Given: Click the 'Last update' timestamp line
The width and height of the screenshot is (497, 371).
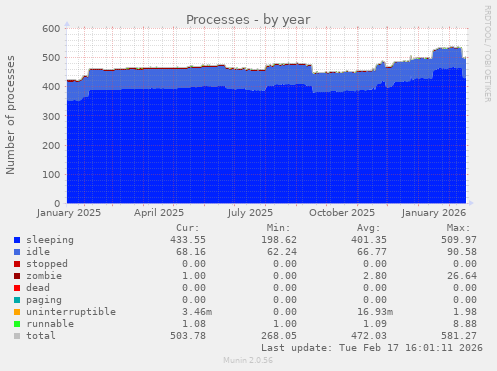Looking at the screenshot, I should (x=372, y=348).
